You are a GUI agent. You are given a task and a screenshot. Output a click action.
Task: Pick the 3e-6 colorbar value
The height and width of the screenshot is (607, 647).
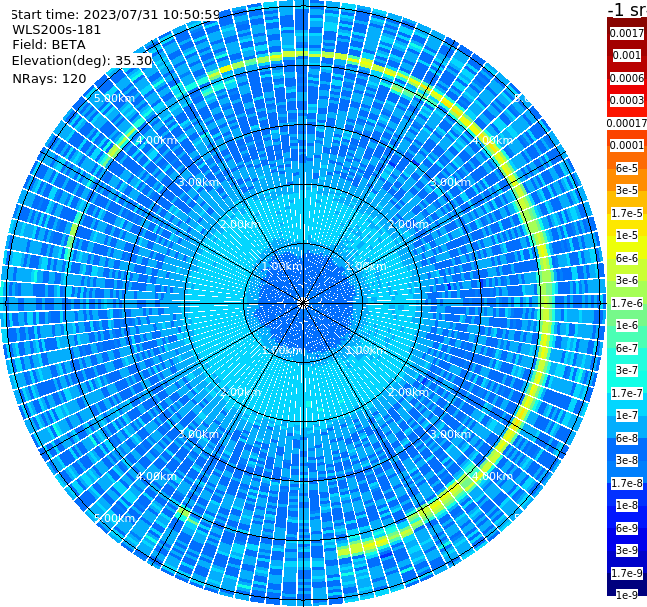click(627, 280)
